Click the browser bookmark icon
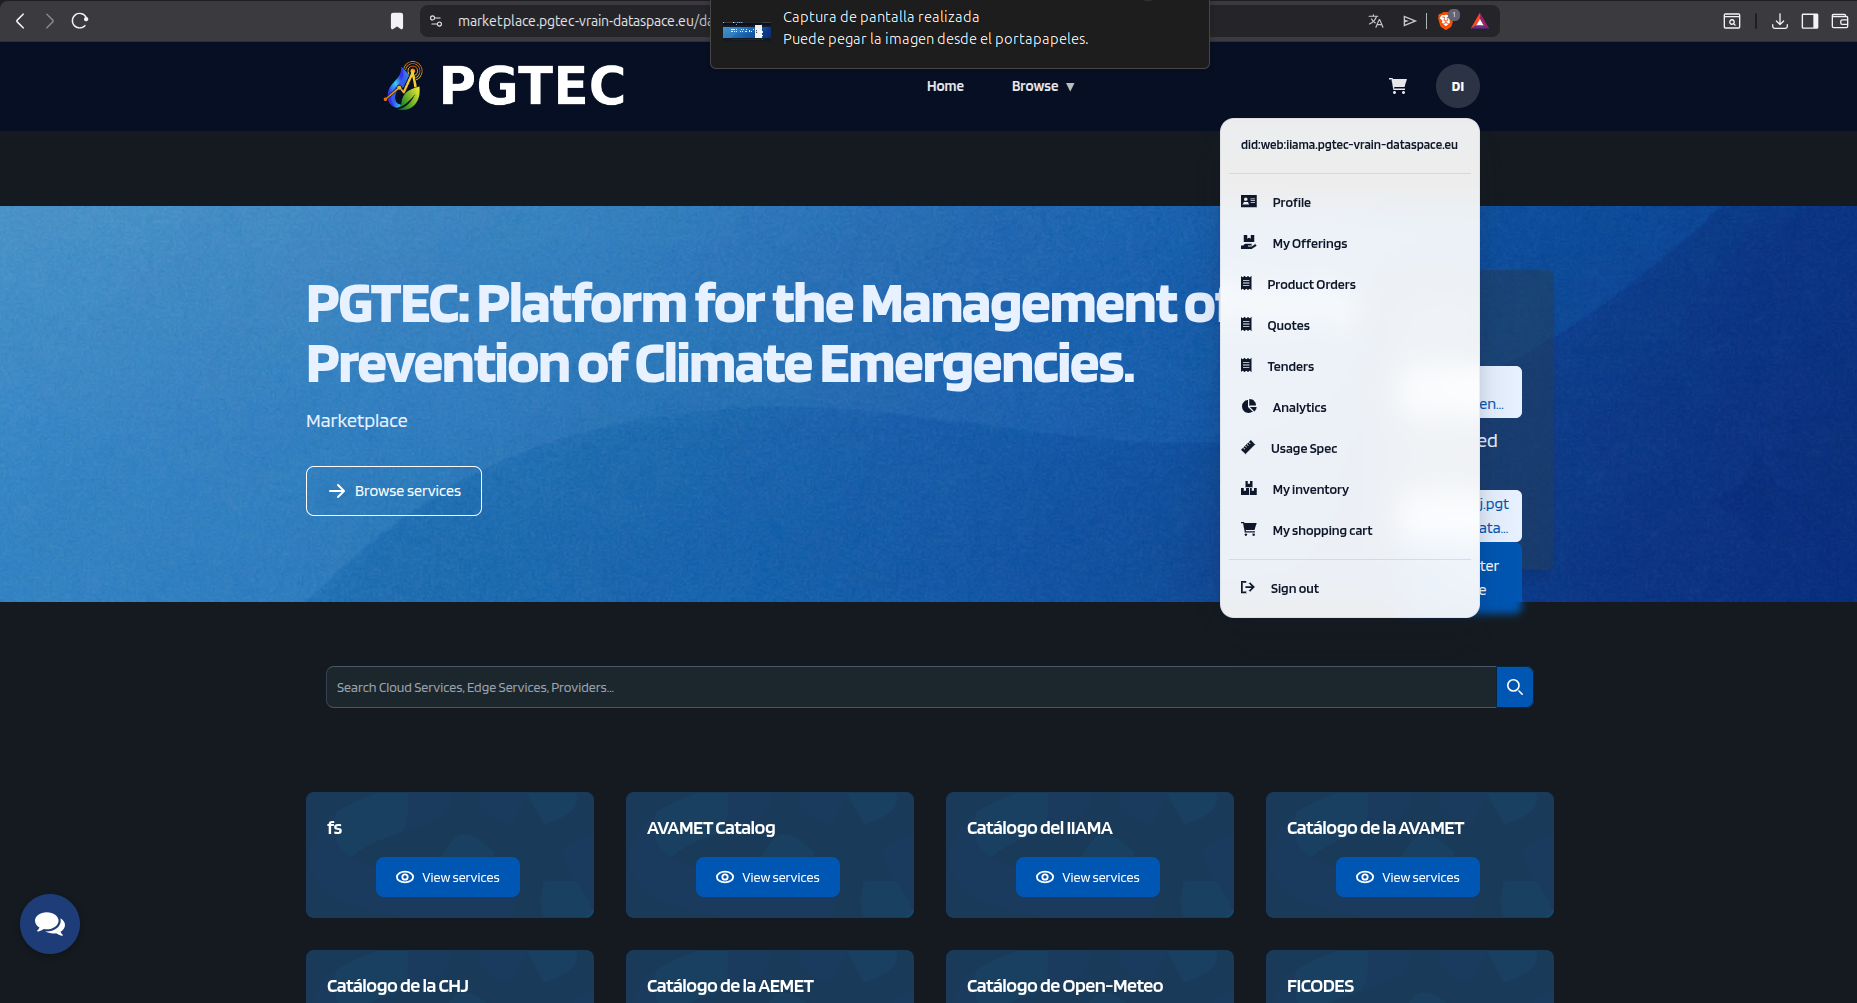Image resolution: width=1857 pixels, height=1003 pixels. pyautogui.click(x=397, y=21)
